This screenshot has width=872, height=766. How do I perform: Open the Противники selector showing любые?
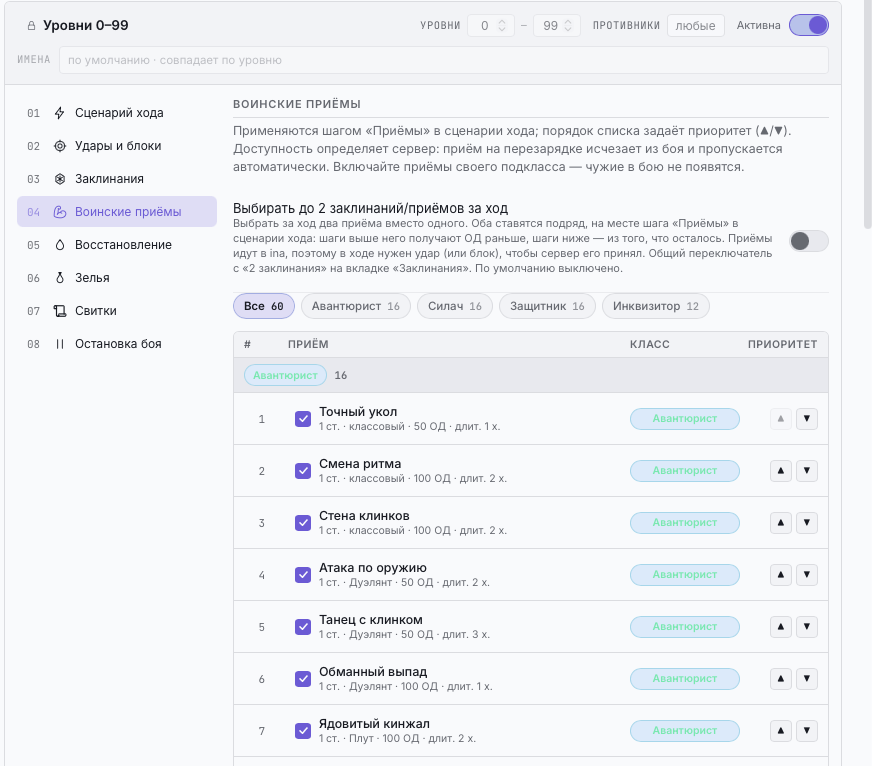coord(696,26)
